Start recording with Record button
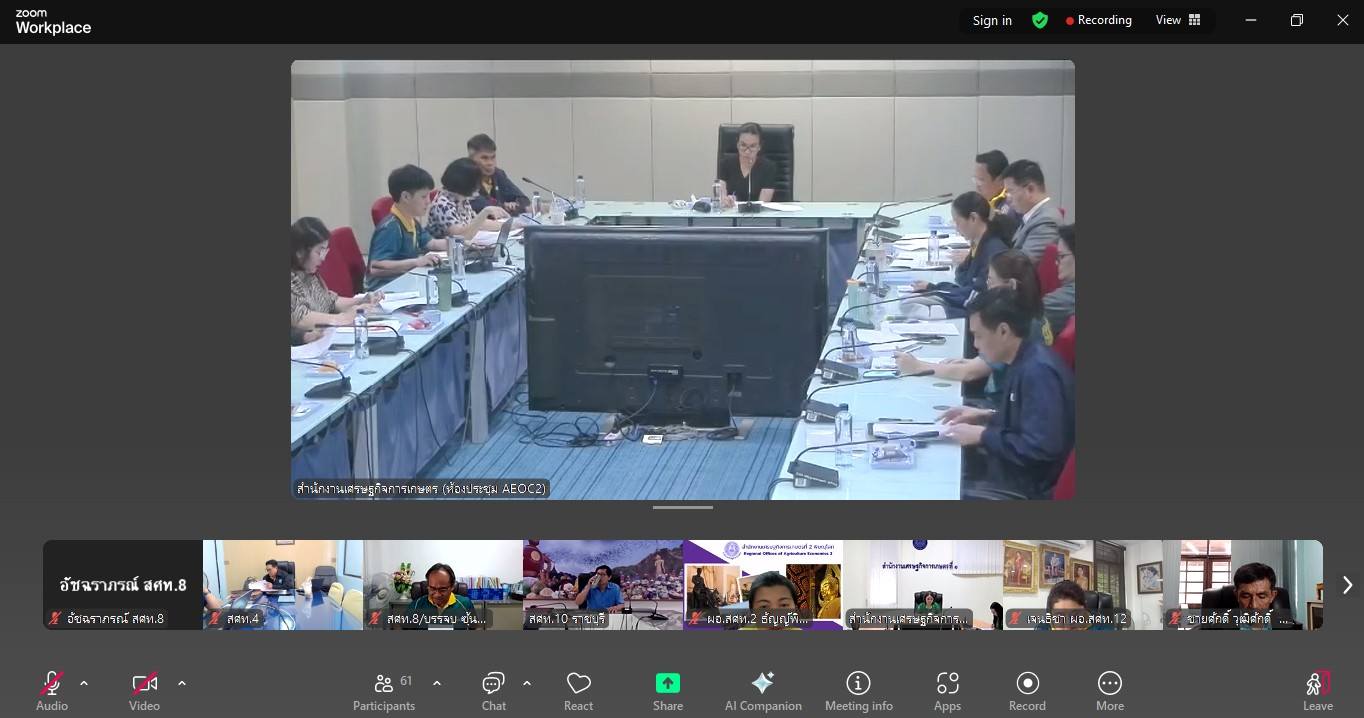 pyautogui.click(x=1027, y=691)
